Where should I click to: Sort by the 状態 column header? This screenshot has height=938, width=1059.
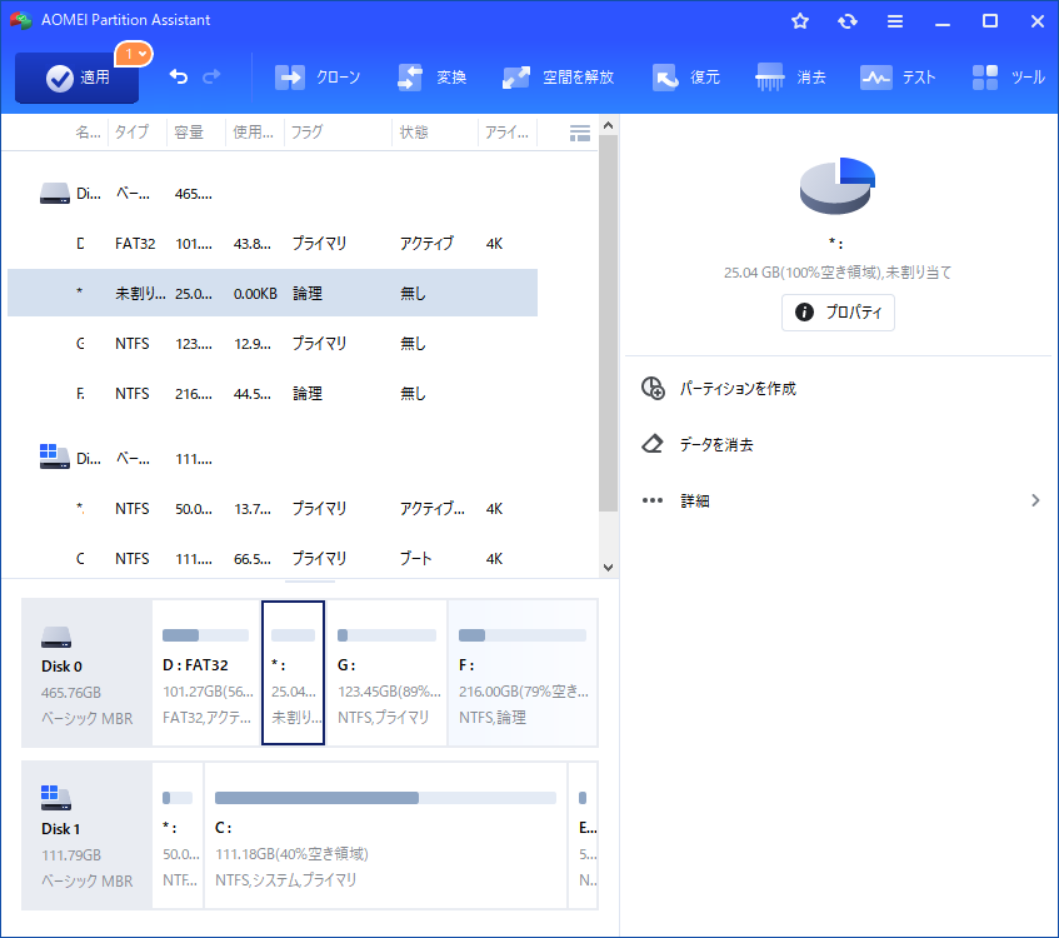pos(414,132)
